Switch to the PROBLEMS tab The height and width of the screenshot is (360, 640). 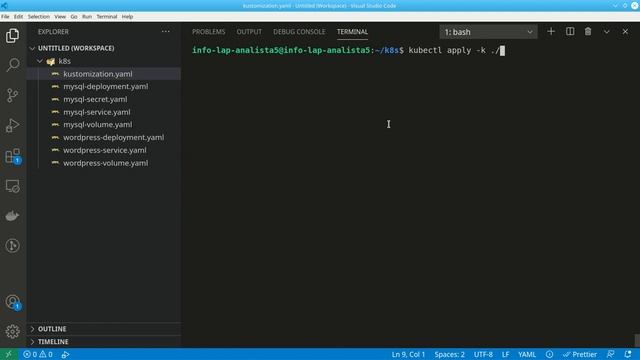(209, 32)
